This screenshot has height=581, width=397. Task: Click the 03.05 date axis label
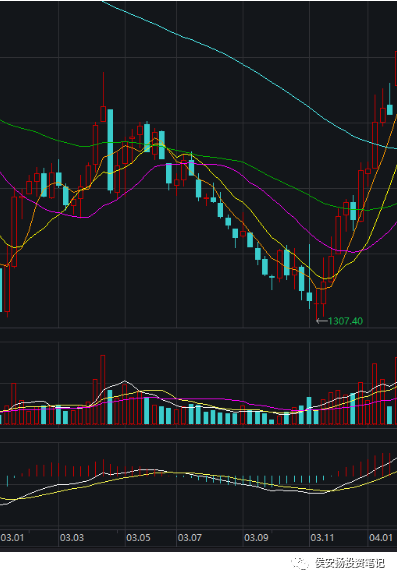[138, 537]
